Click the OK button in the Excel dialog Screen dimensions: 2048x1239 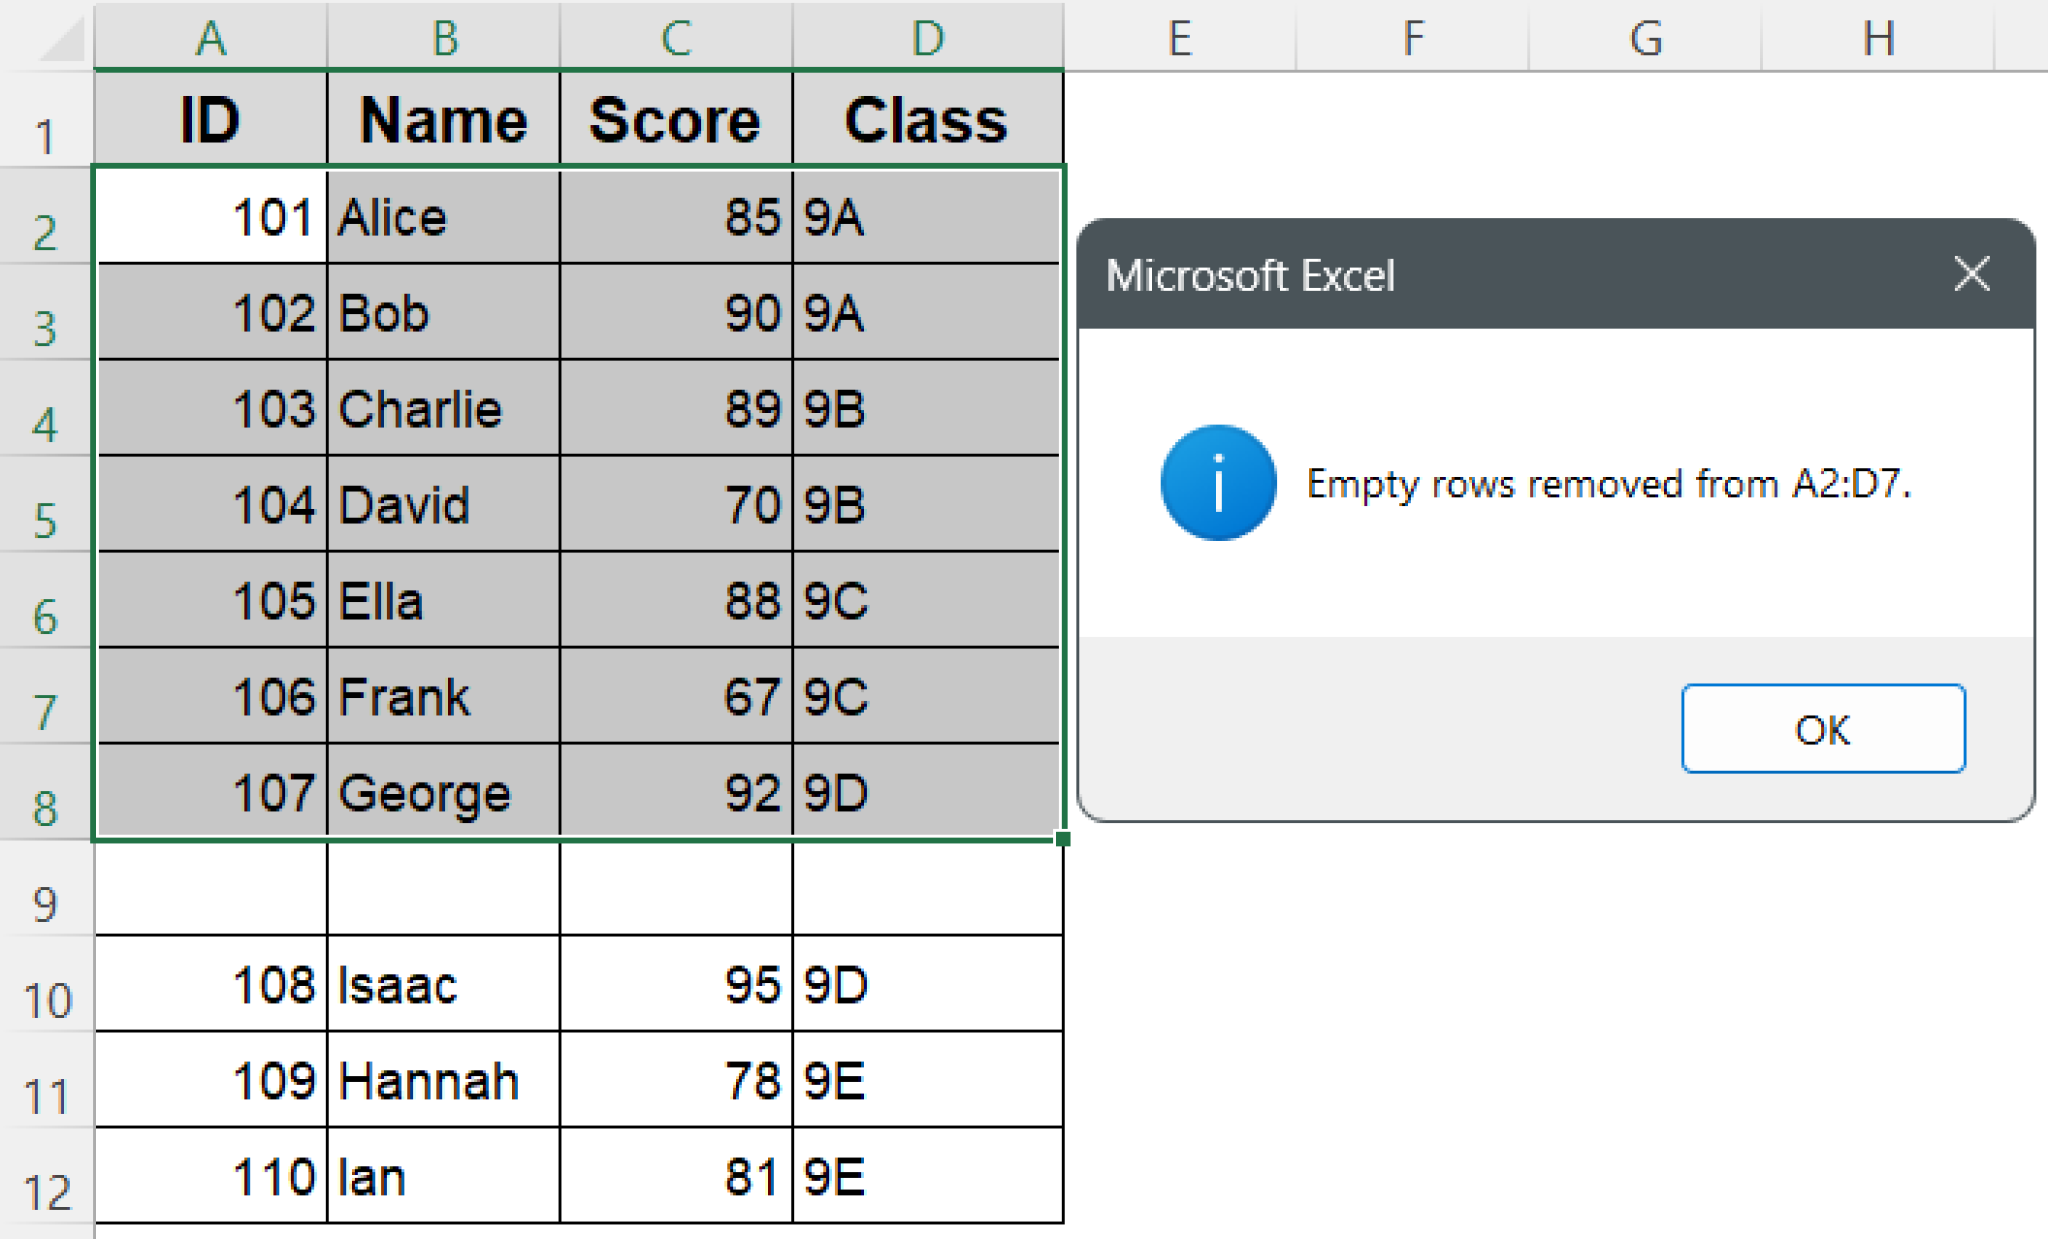(x=1822, y=730)
